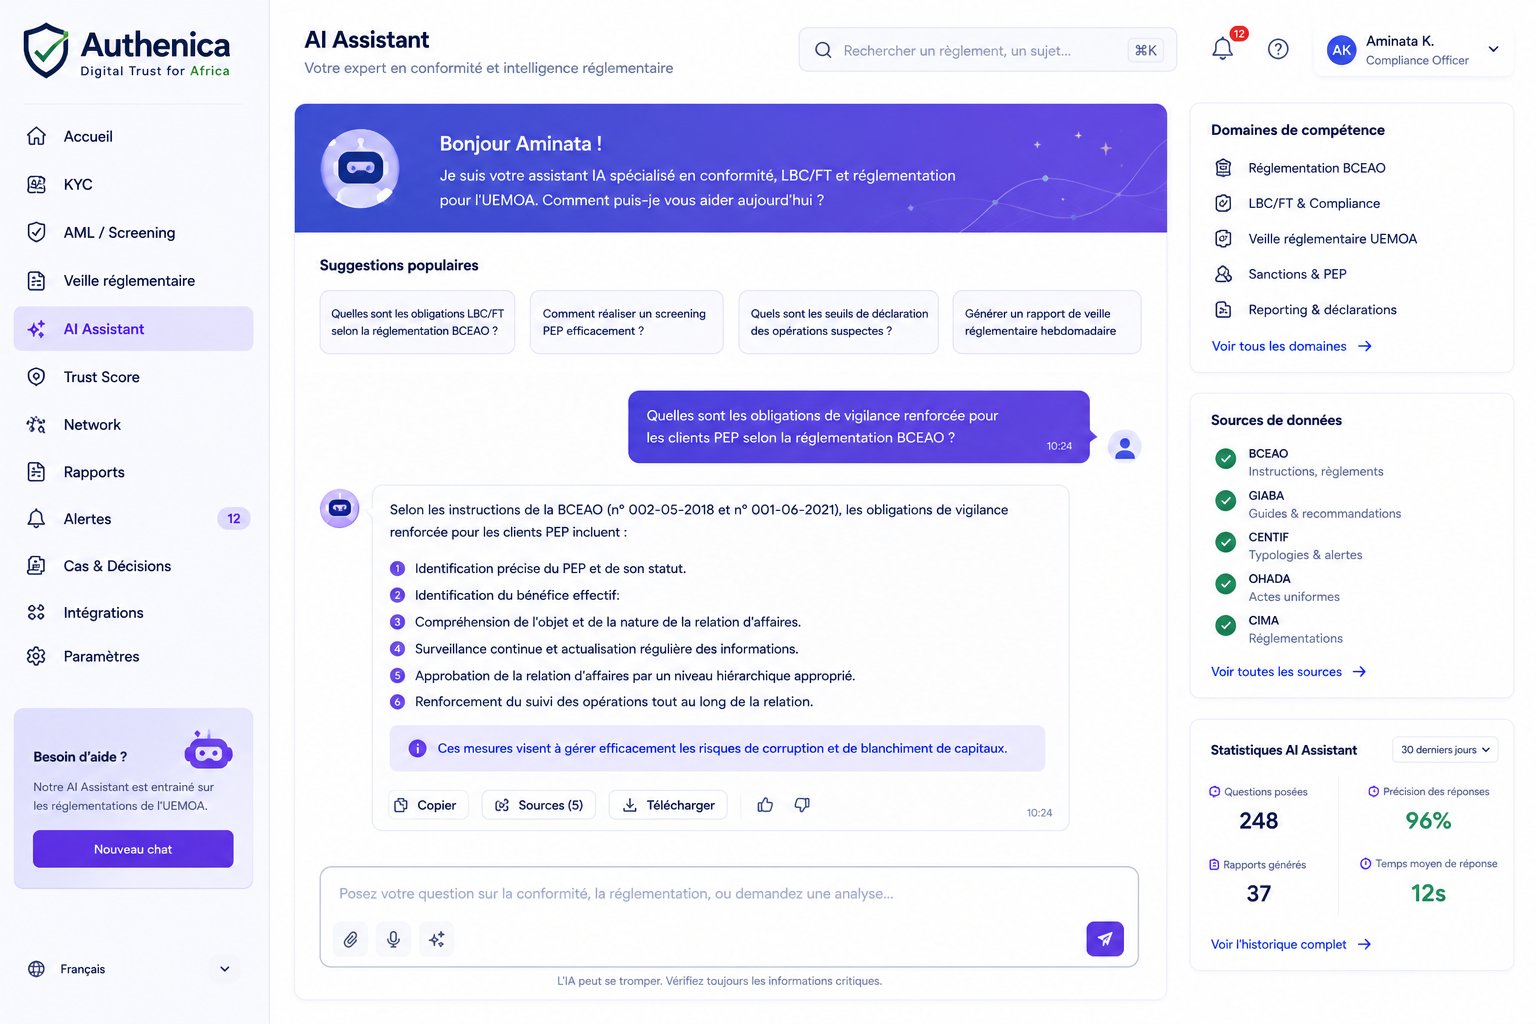
Task: Open Veille réglementaire in sidebar
Action: tap(133, 281)
